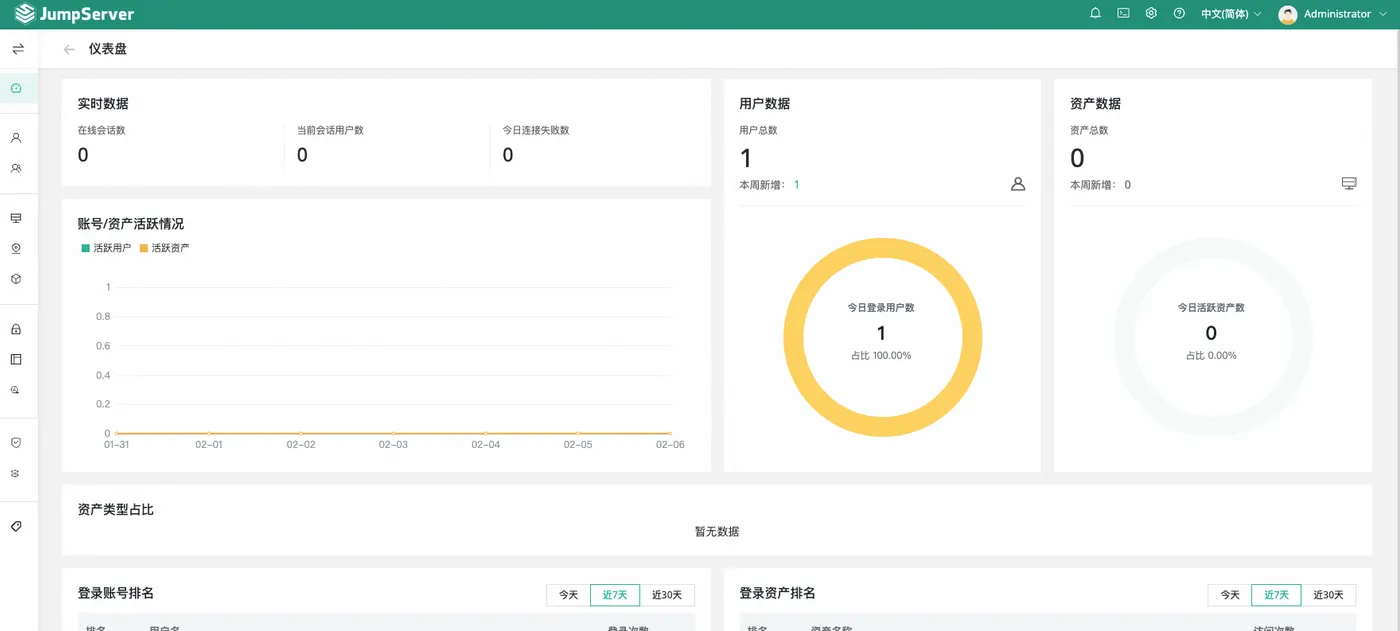The image size is (1400, 631).
Task: Open the single user icon in sidebar
Action: click(16, 138)
